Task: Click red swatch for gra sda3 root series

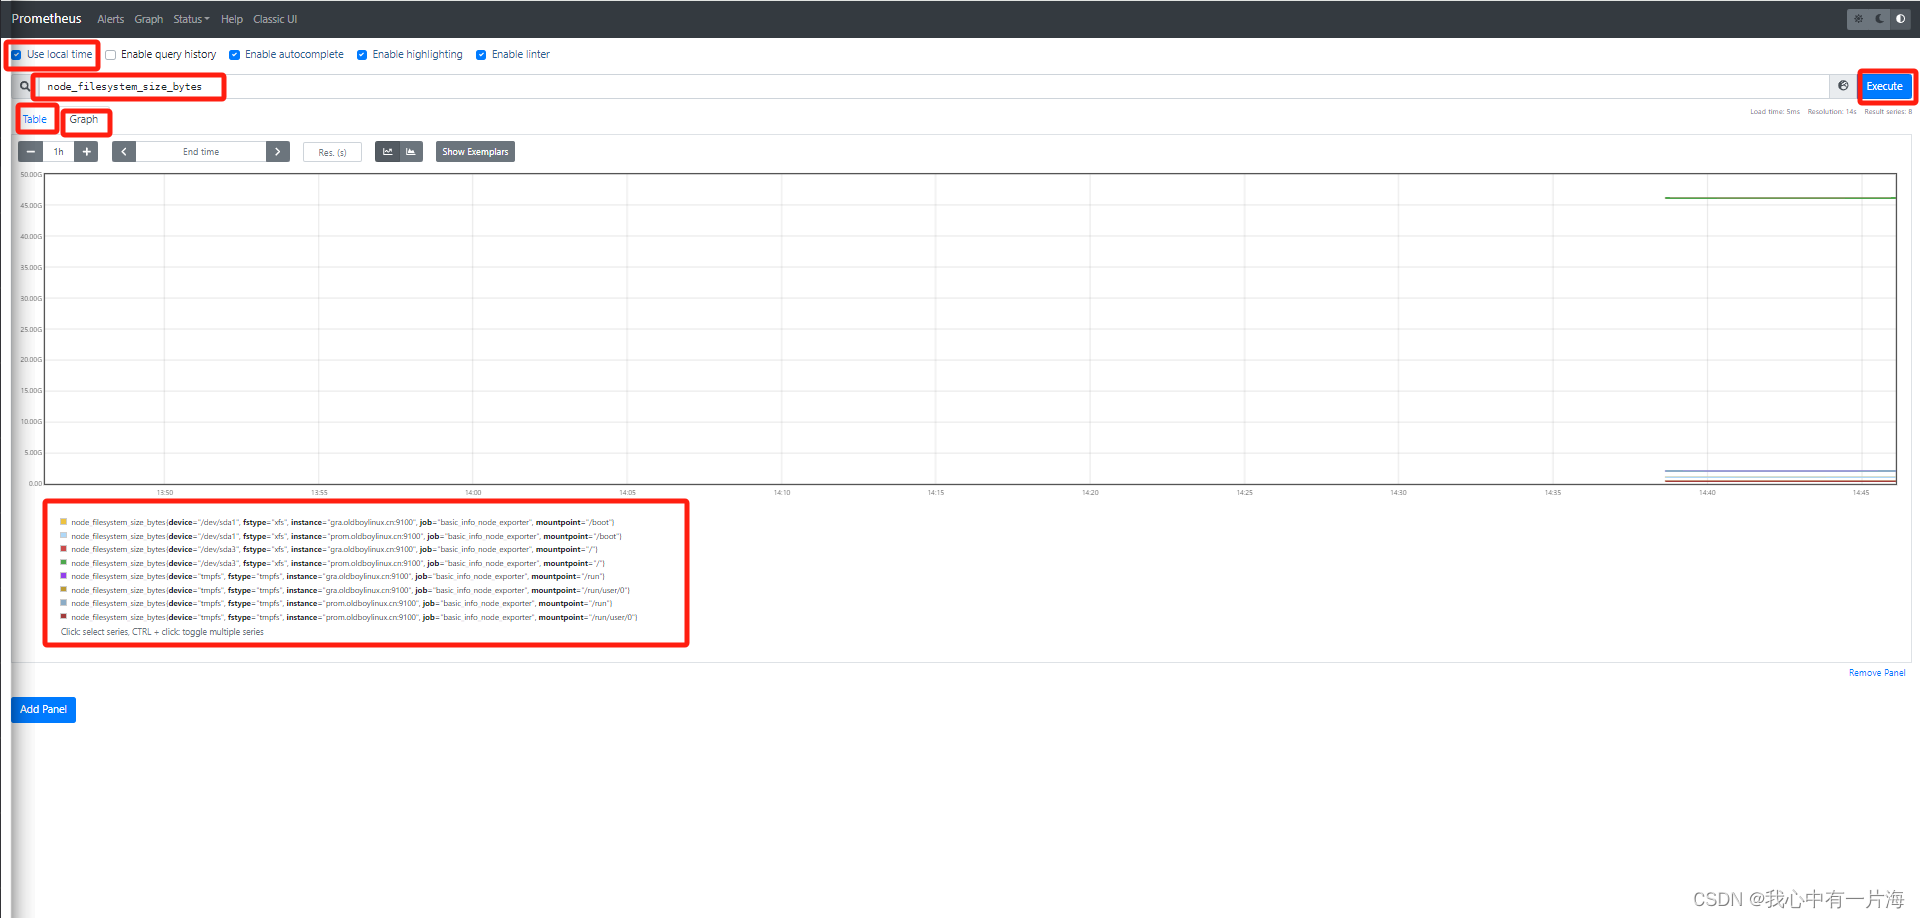Action: [x=64, y=549]
